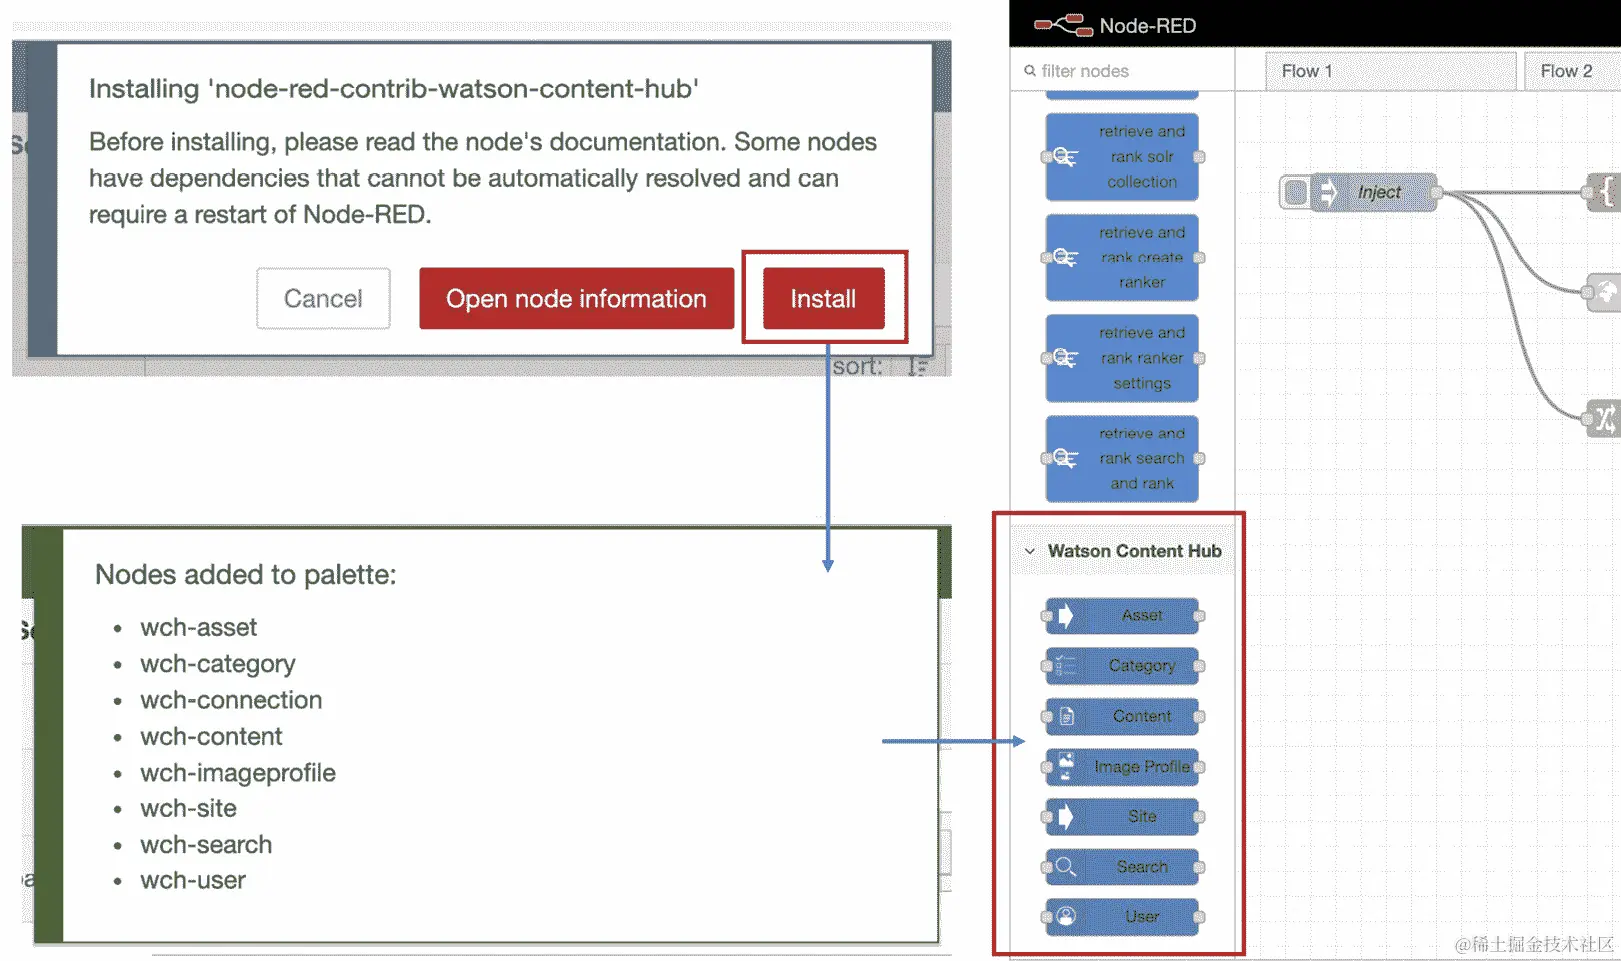This screenshot has height=961, width=1621.
Task: Click the Asset node's output port
Action: (x=1199, y=615)
